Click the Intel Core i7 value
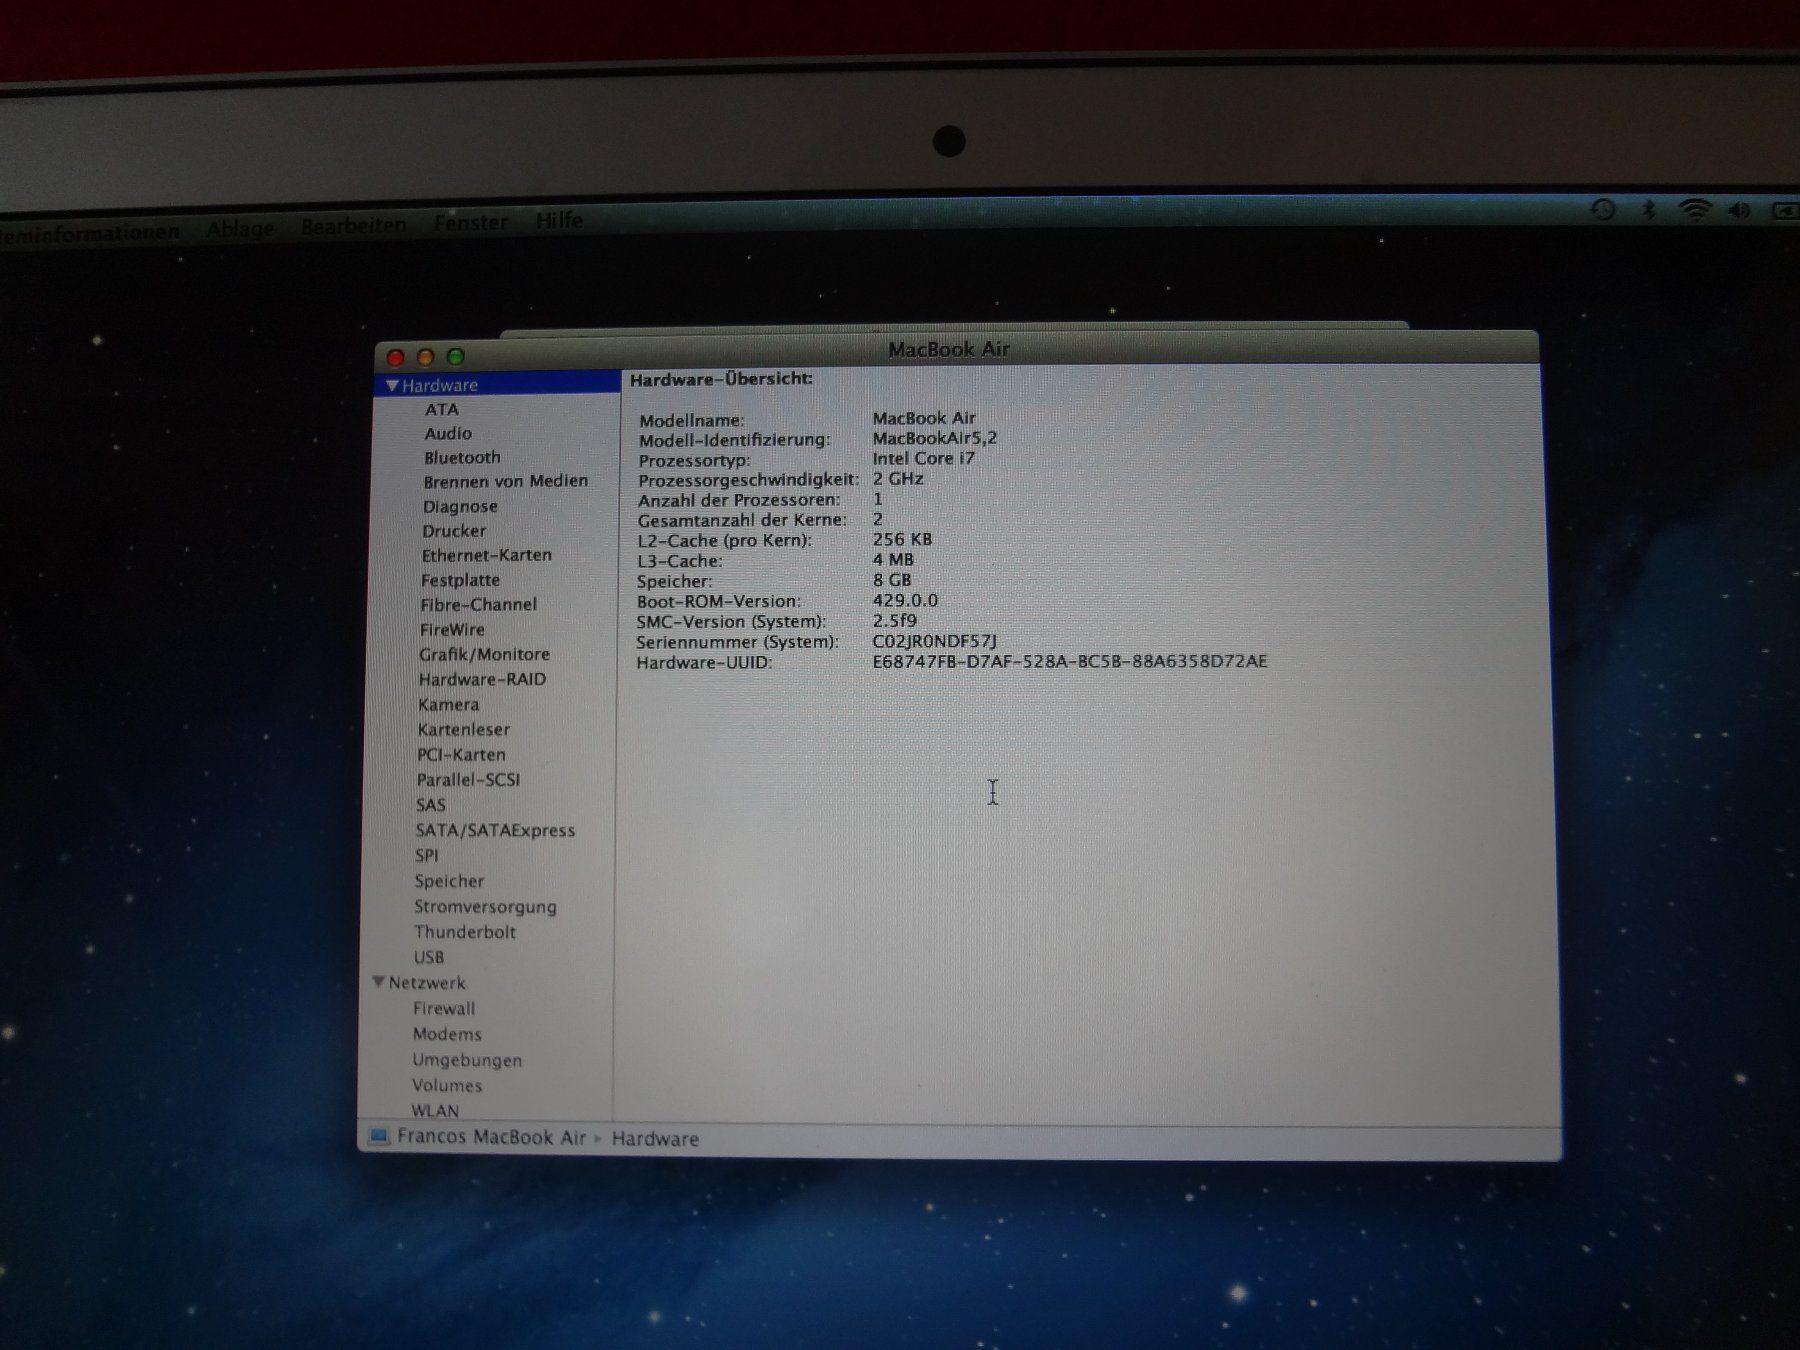 point(923,458)
